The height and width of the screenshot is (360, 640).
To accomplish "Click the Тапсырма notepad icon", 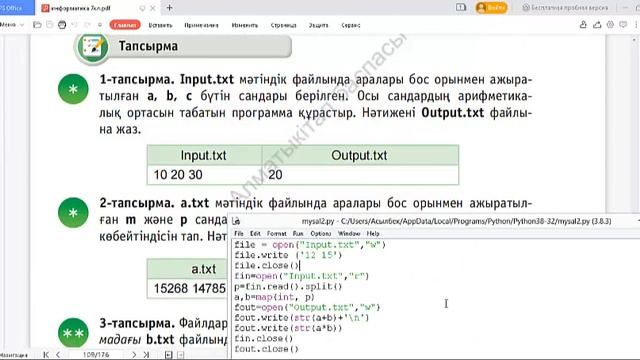I will pyautogui.click(x=93, y=47).
